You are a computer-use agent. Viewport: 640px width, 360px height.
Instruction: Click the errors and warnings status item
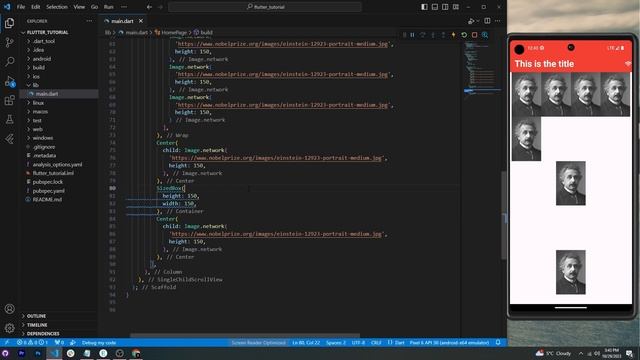32,342
